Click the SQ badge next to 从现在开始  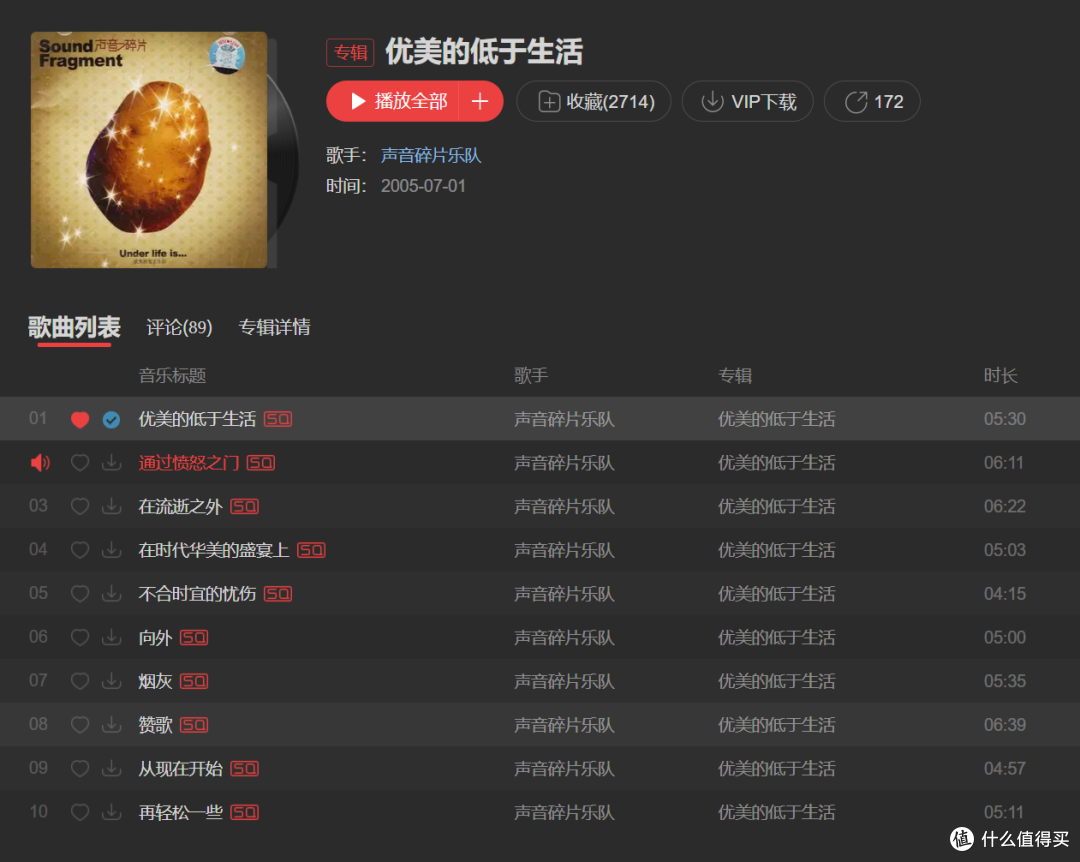[245, 768]
